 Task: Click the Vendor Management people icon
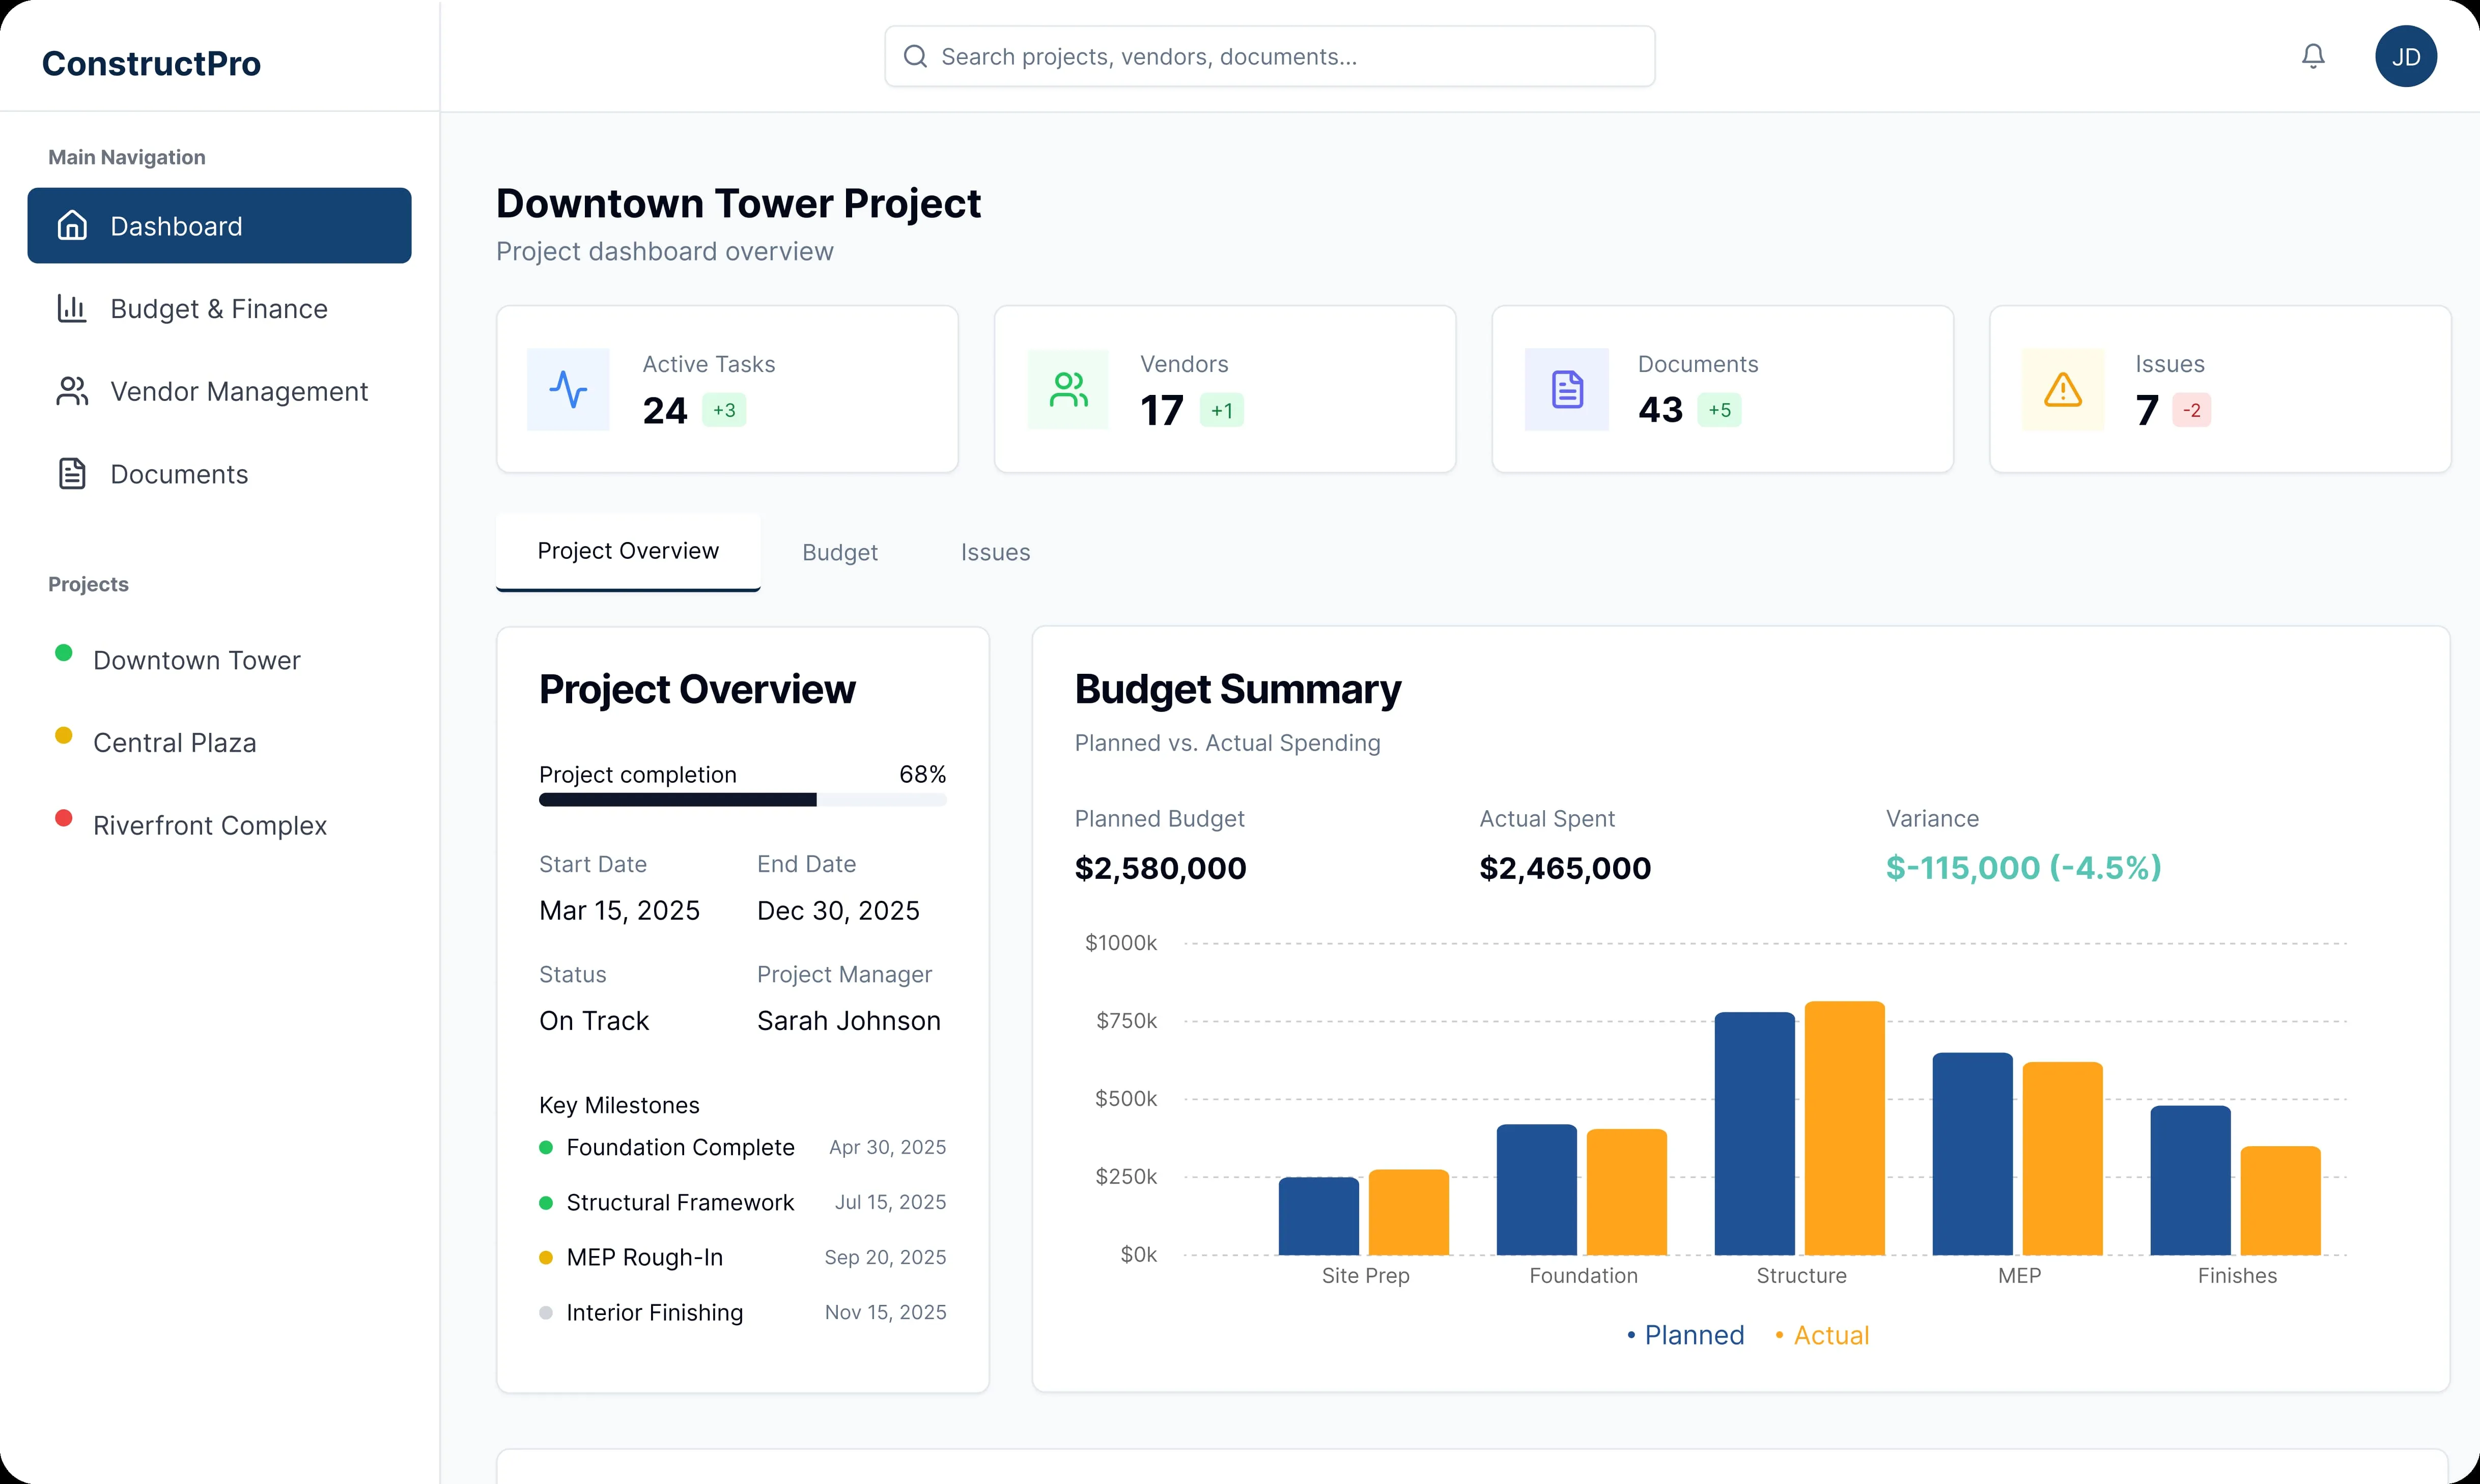pos(72,391)
